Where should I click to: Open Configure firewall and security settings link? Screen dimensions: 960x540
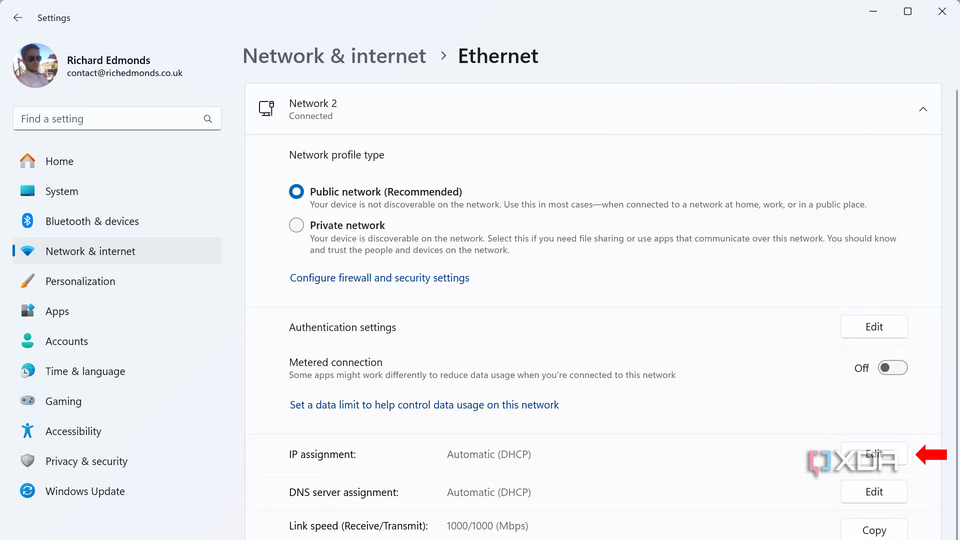(380, 278)
